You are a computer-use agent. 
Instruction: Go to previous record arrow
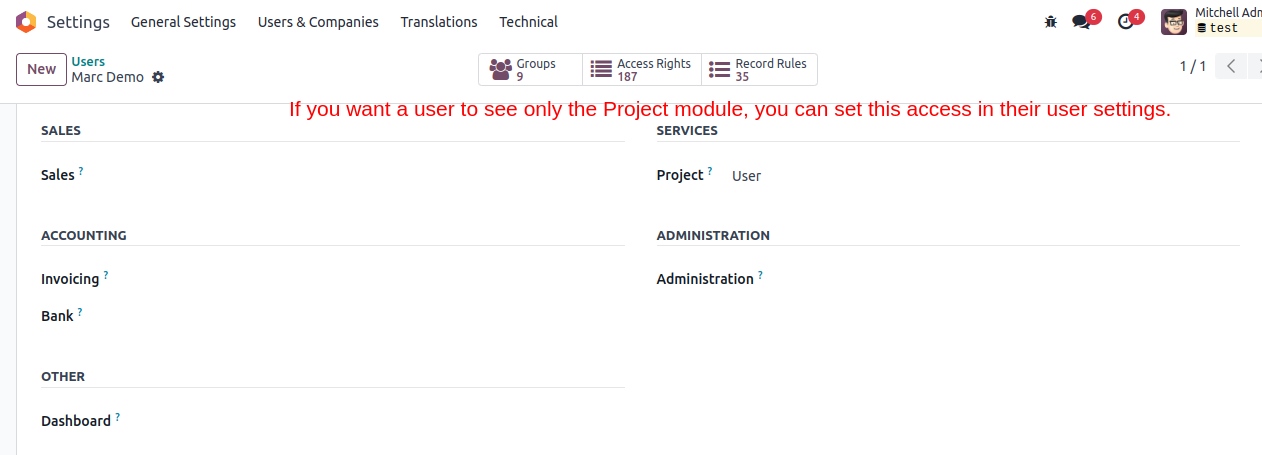click(1232, 67)
